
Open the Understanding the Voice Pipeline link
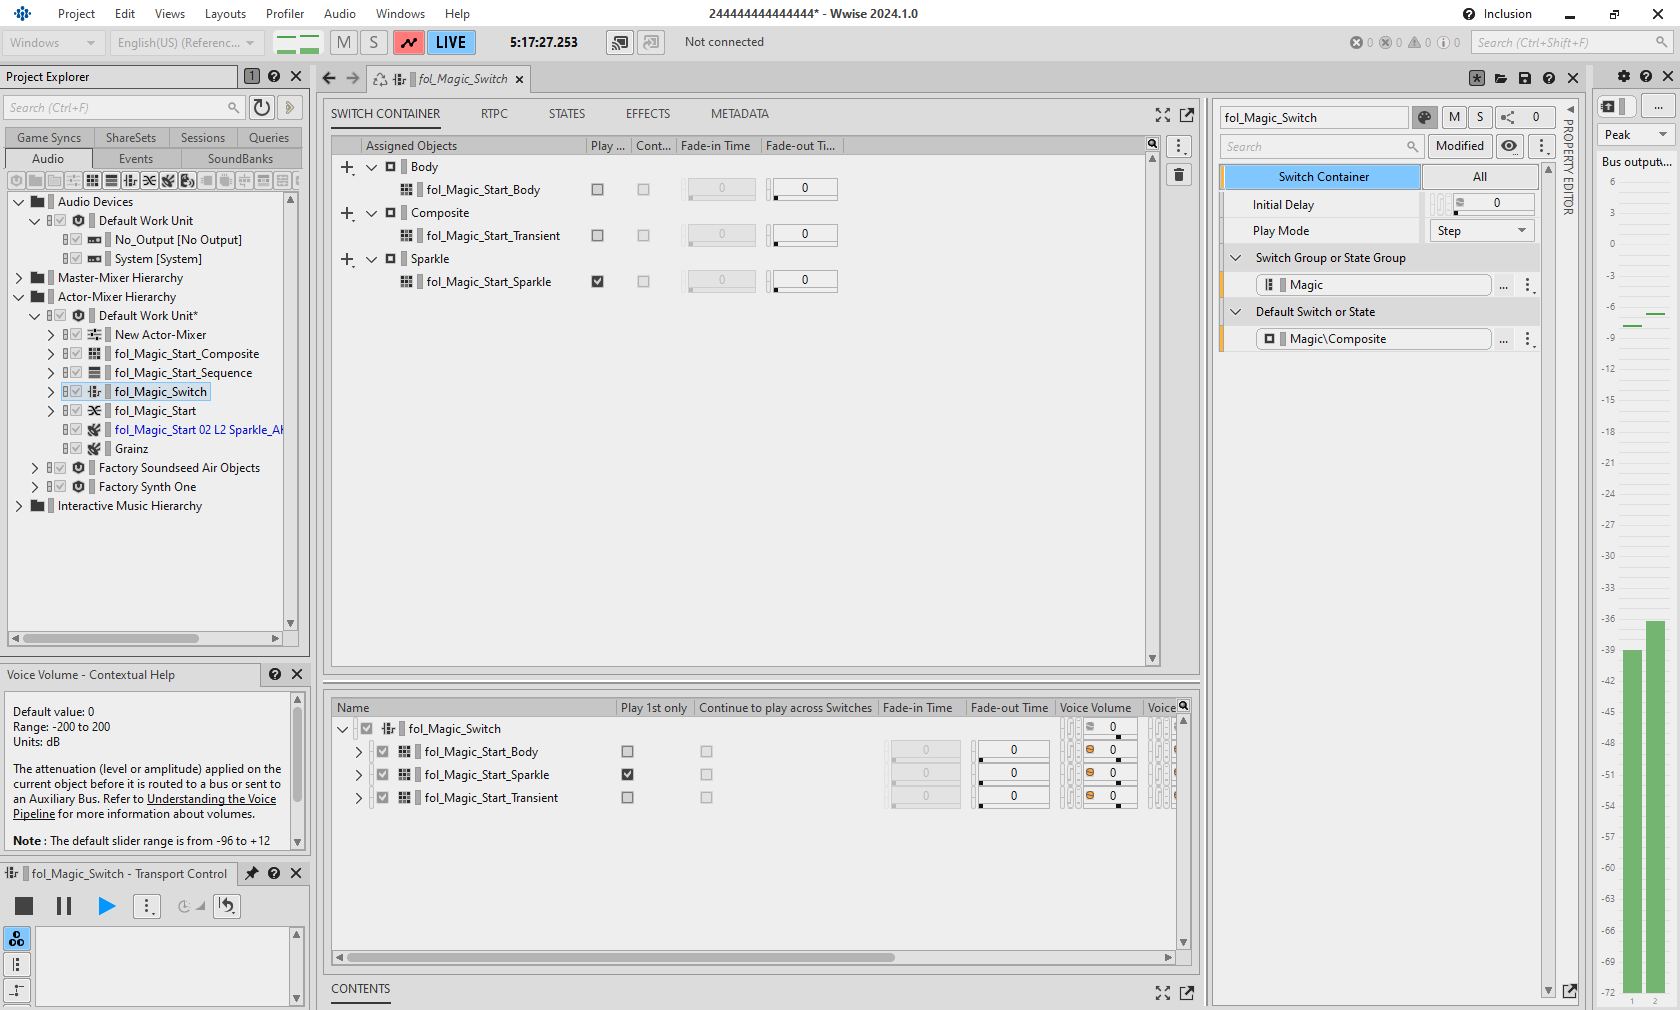click(x=211, y=799)
